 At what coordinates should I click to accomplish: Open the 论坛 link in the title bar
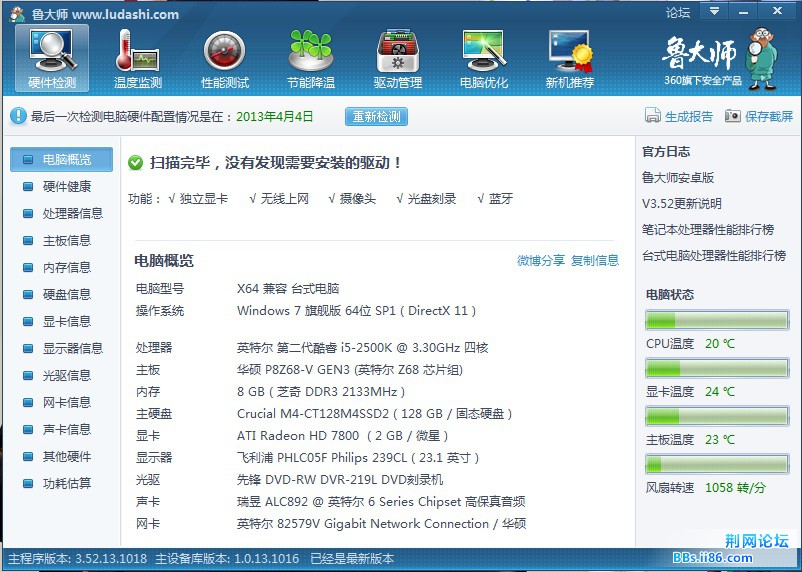click(x=677, y=13)
